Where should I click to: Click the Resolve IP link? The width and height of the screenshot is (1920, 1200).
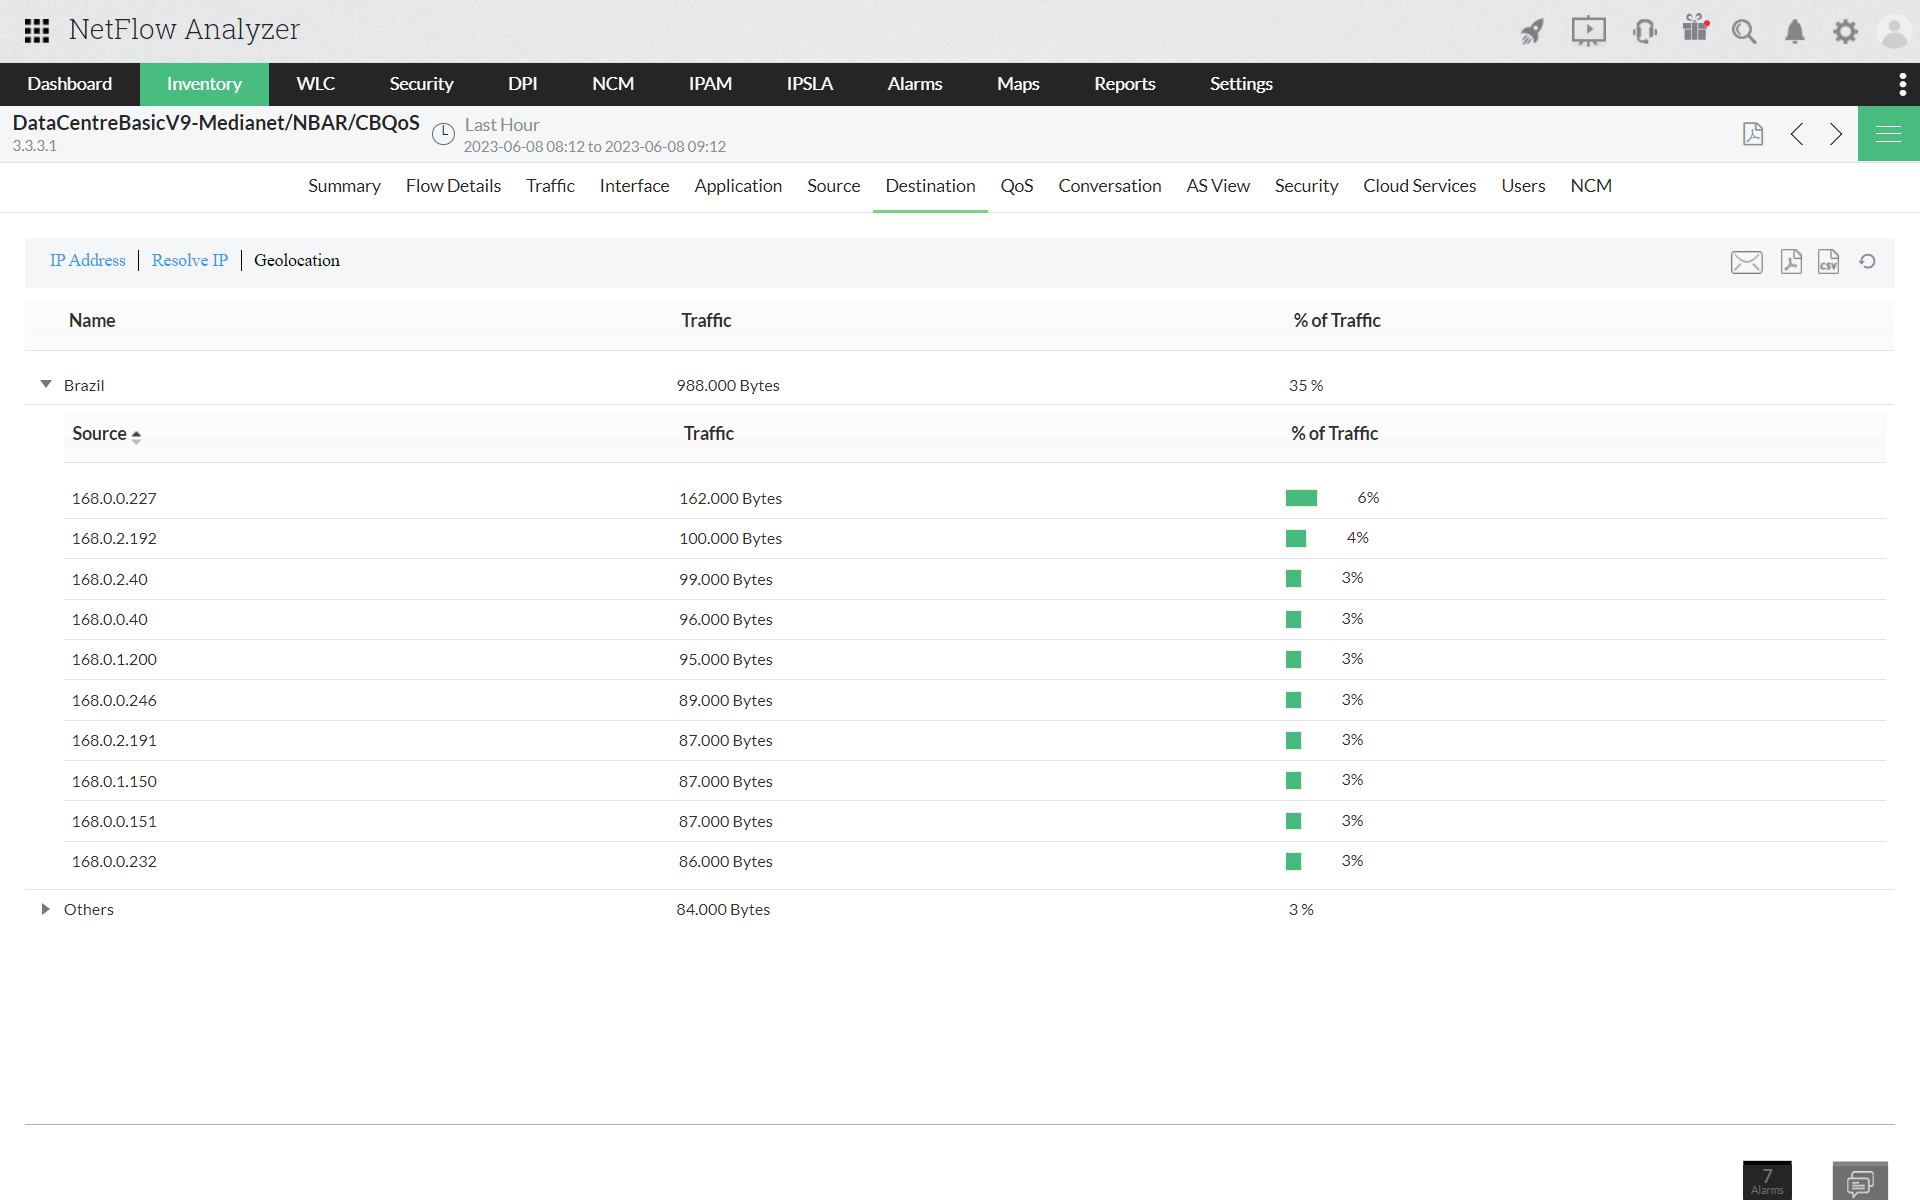pos(189,260)
